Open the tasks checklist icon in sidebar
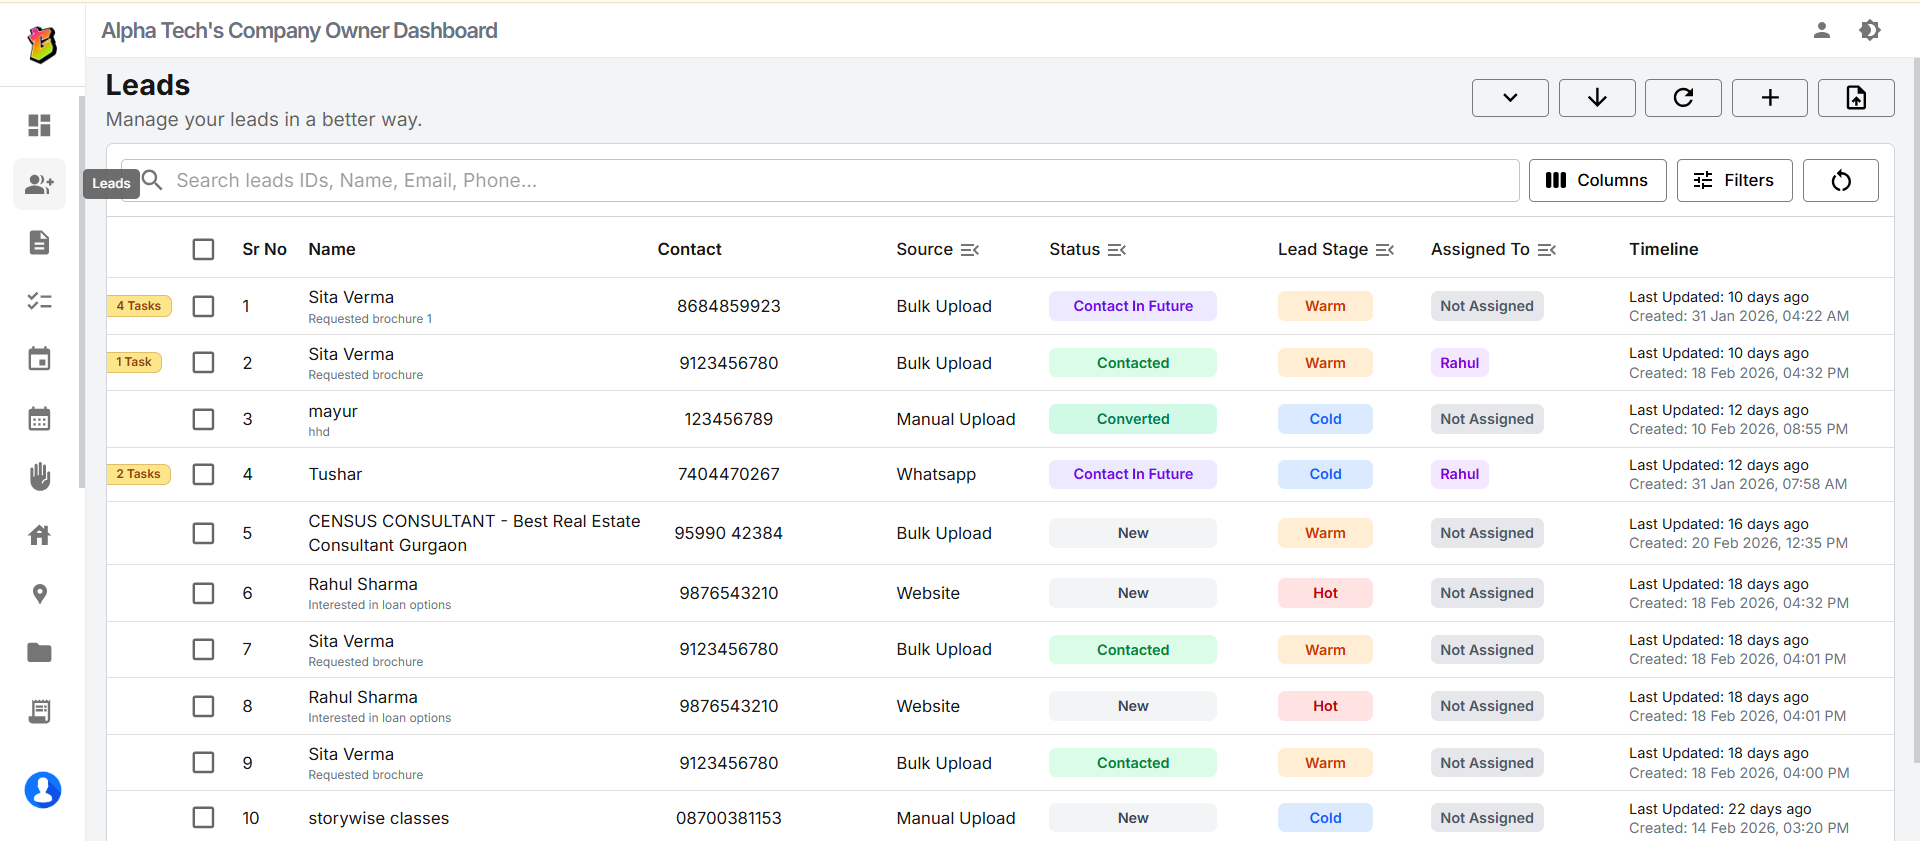The height and width of the screenshot is (841, 1920). tap(39, 301)
